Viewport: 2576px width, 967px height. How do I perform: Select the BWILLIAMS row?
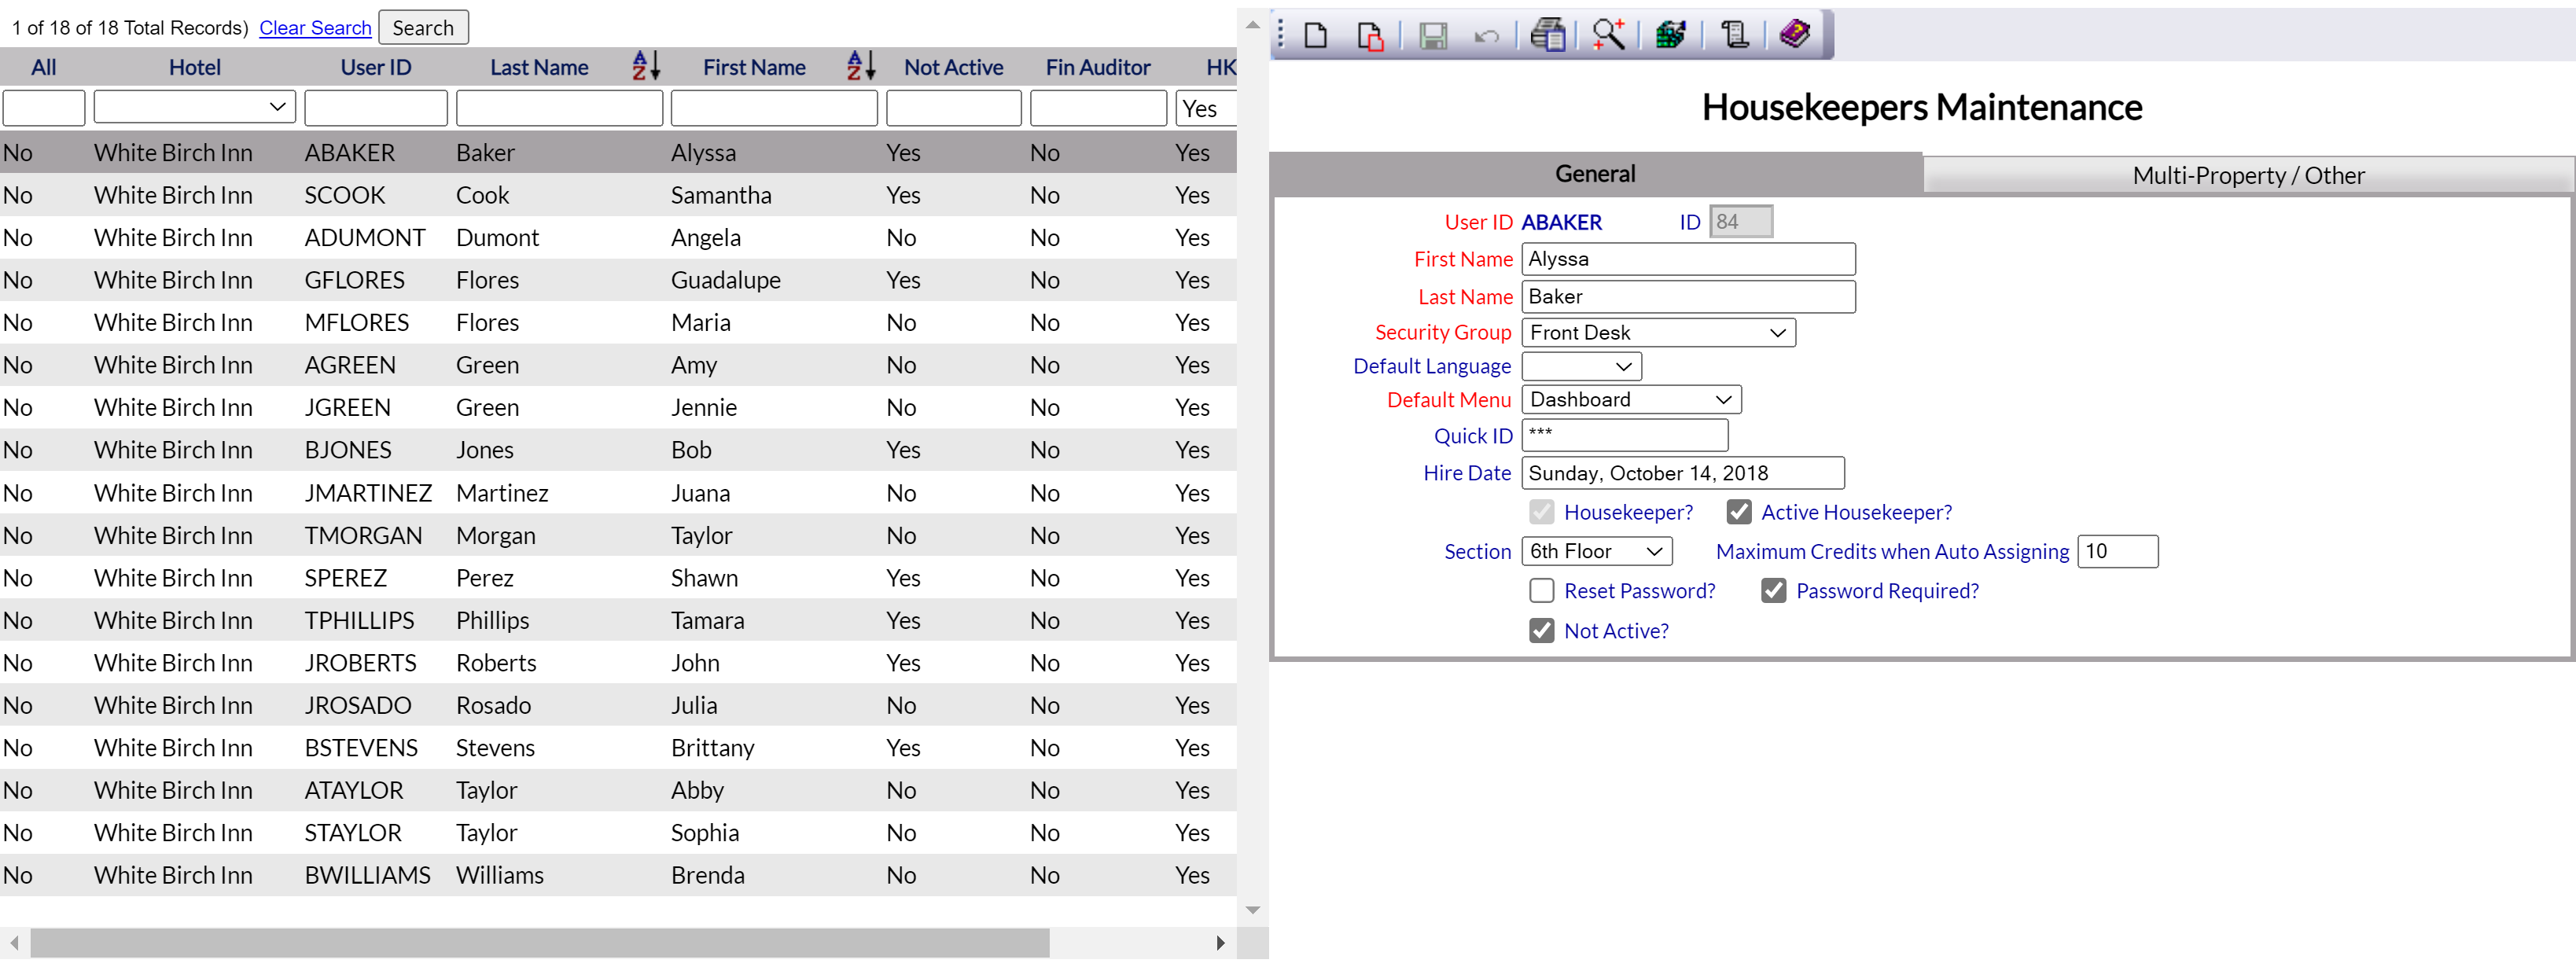pos(618,876)
